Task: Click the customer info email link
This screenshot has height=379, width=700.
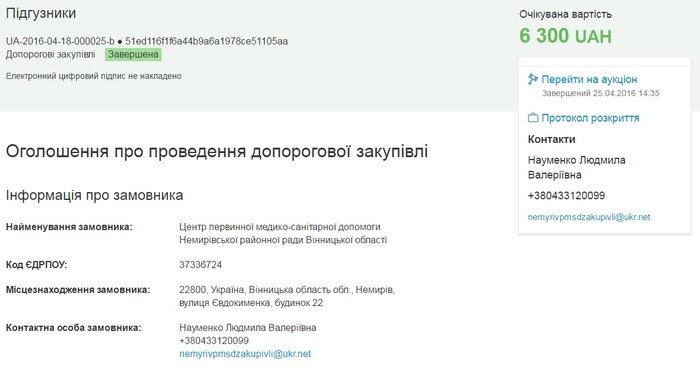Action: coord(245,354)
